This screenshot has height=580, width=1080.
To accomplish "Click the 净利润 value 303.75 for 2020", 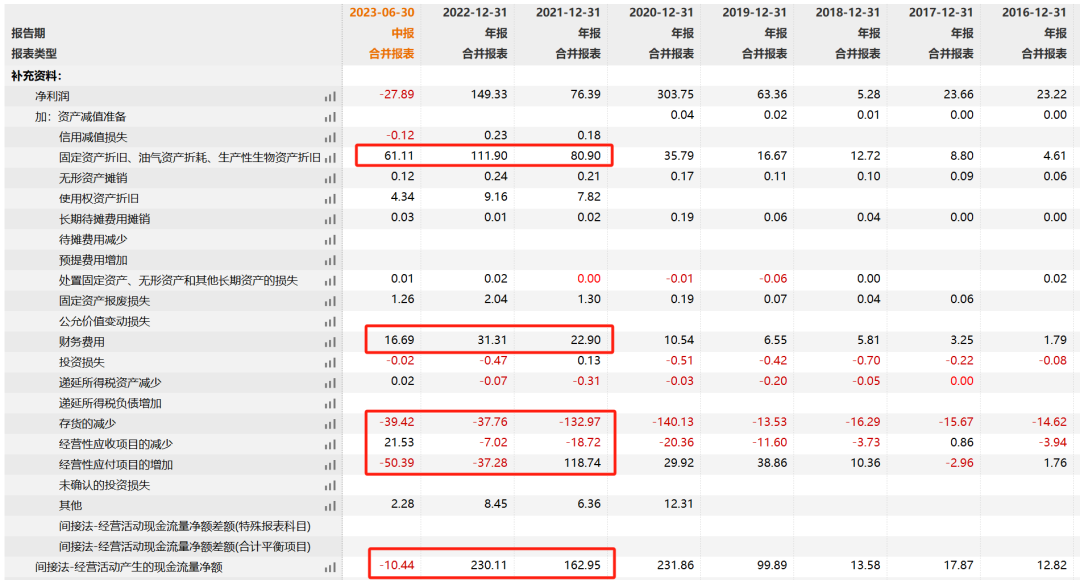I will 676,94.
